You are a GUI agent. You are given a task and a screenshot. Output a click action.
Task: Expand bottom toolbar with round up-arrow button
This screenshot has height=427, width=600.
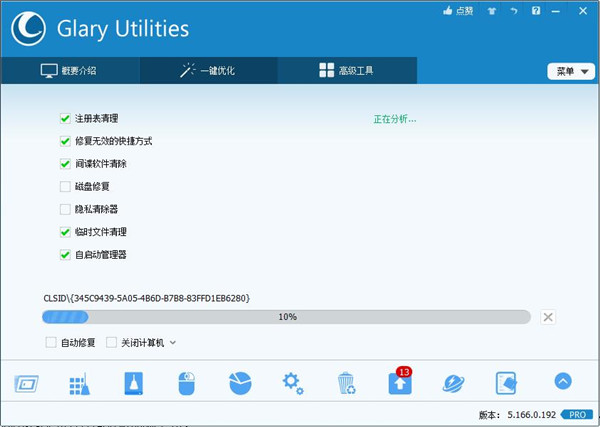(x=562, y=382)
